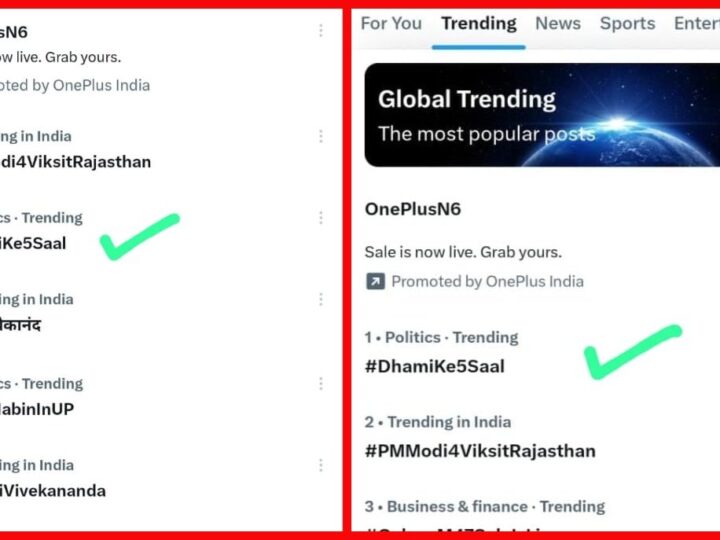The height and width of the screenshot is (540, 720).
Task: Open three-dot menu beside Hindi trending topic
Action: pos(321,300)
